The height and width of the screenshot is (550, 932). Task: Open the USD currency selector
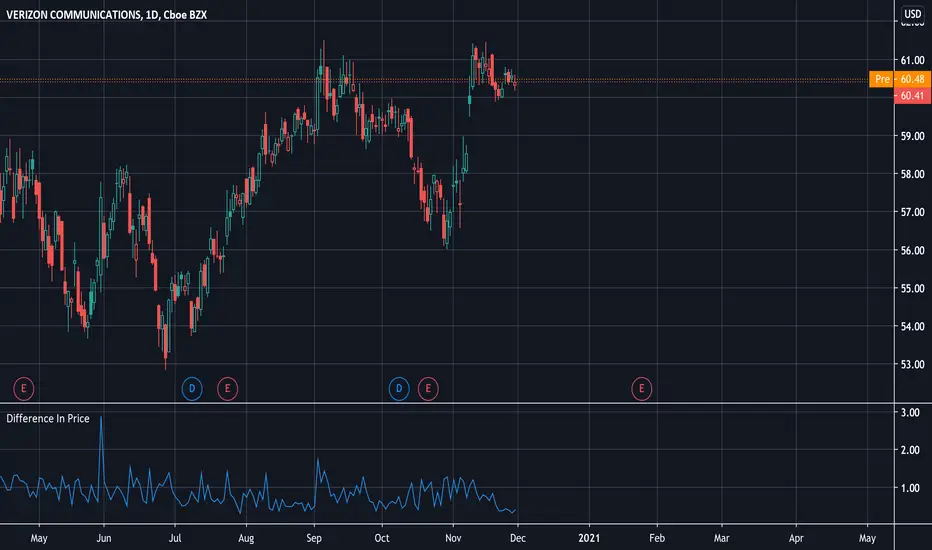[912, 14]
